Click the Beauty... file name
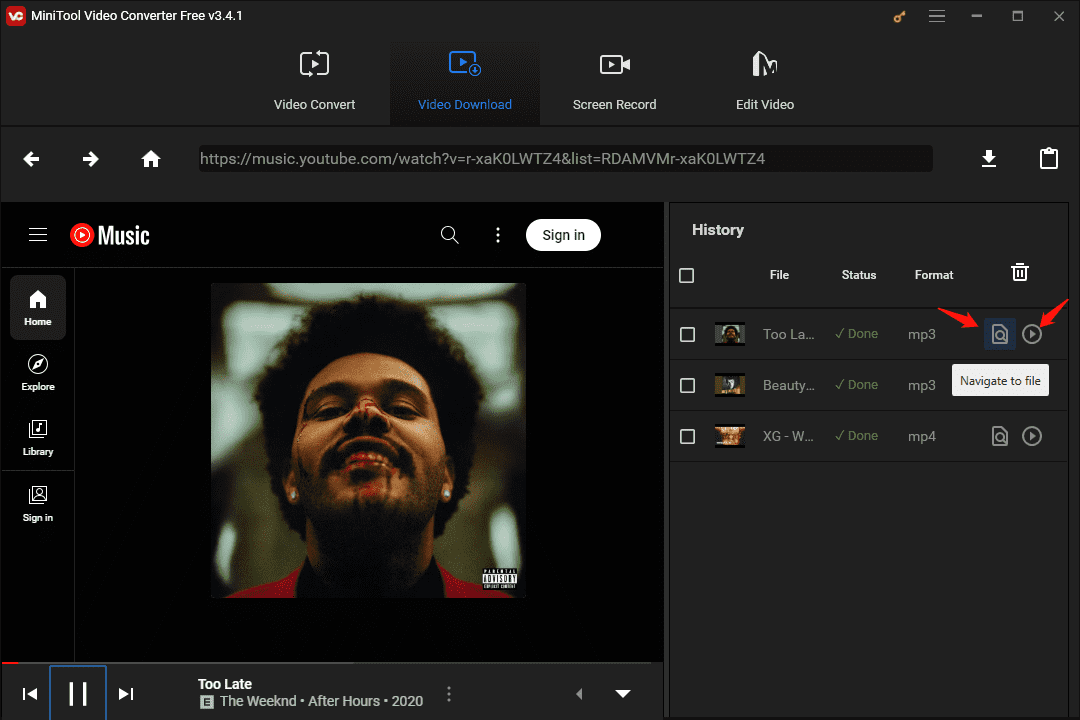The height and width of the screenshot is (720, 1080). click(x=789, y=385)
